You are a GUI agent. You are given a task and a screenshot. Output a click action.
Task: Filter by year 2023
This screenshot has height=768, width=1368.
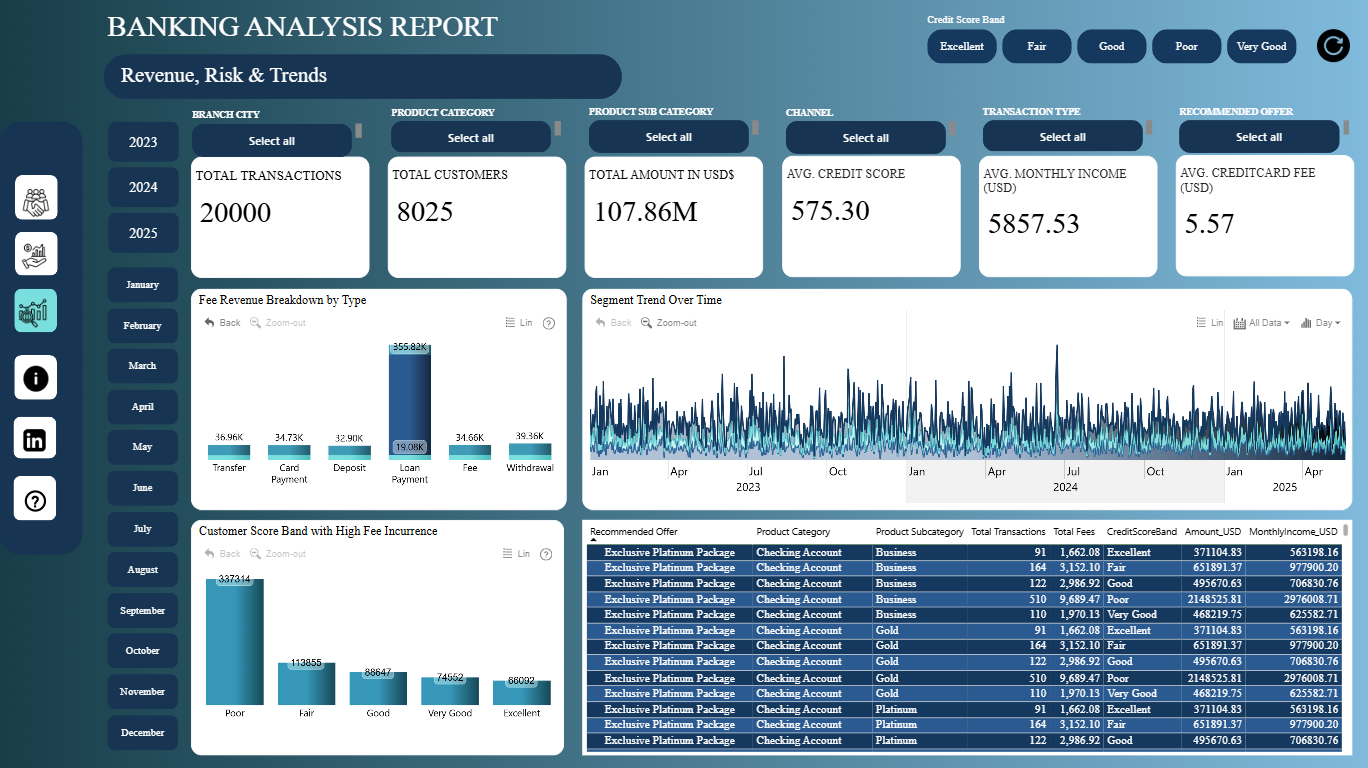pos(143,142)
